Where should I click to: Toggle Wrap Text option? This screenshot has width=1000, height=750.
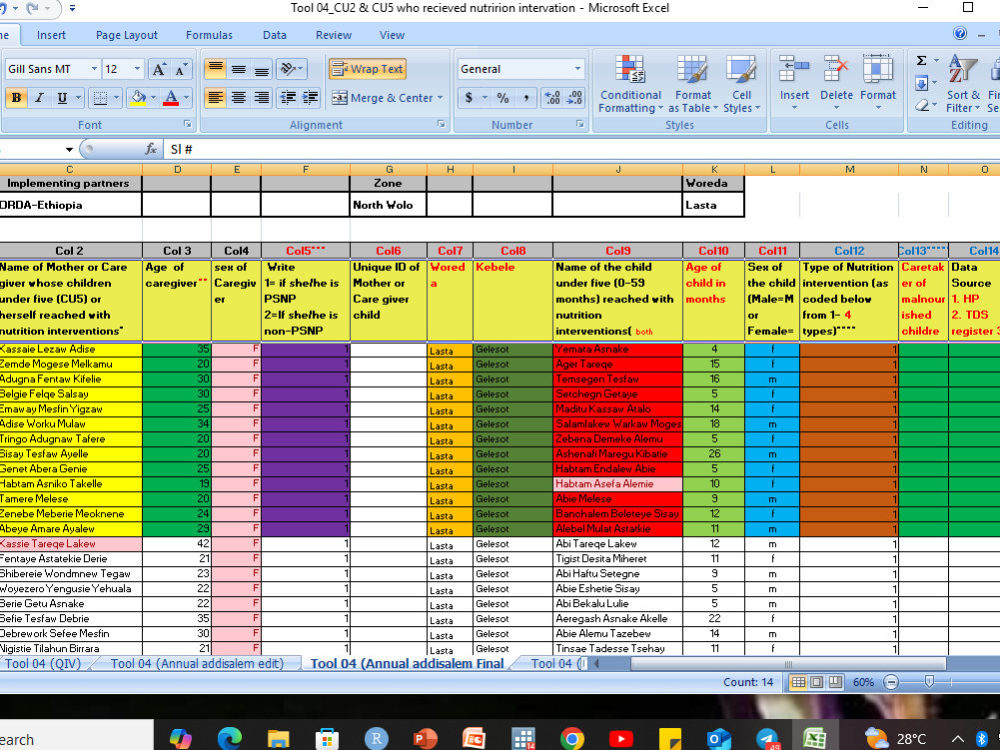click(x=368, y=69)
